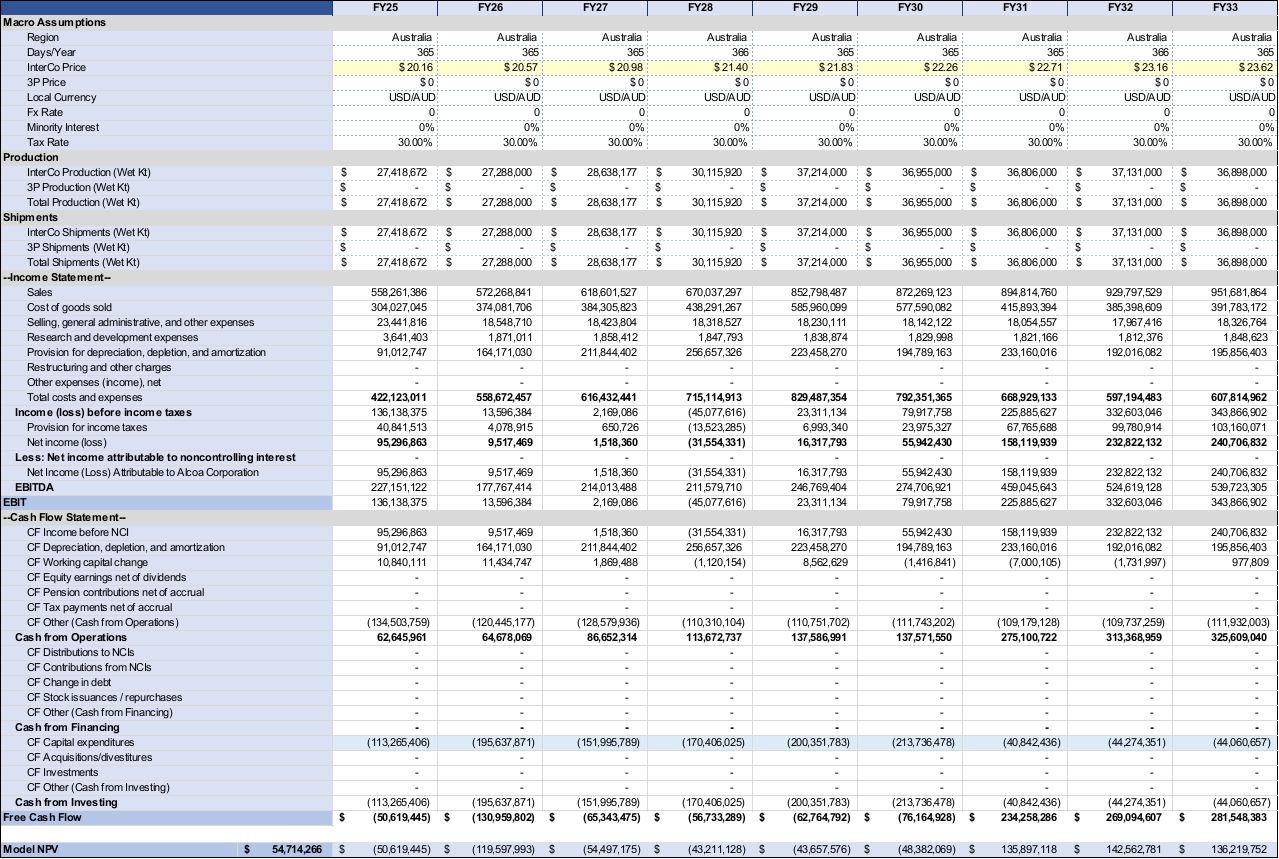Select the FY25 InterCo Price cell
Image resolution: width=1279 pixels, height=859 pixels.
click(385, 67)
